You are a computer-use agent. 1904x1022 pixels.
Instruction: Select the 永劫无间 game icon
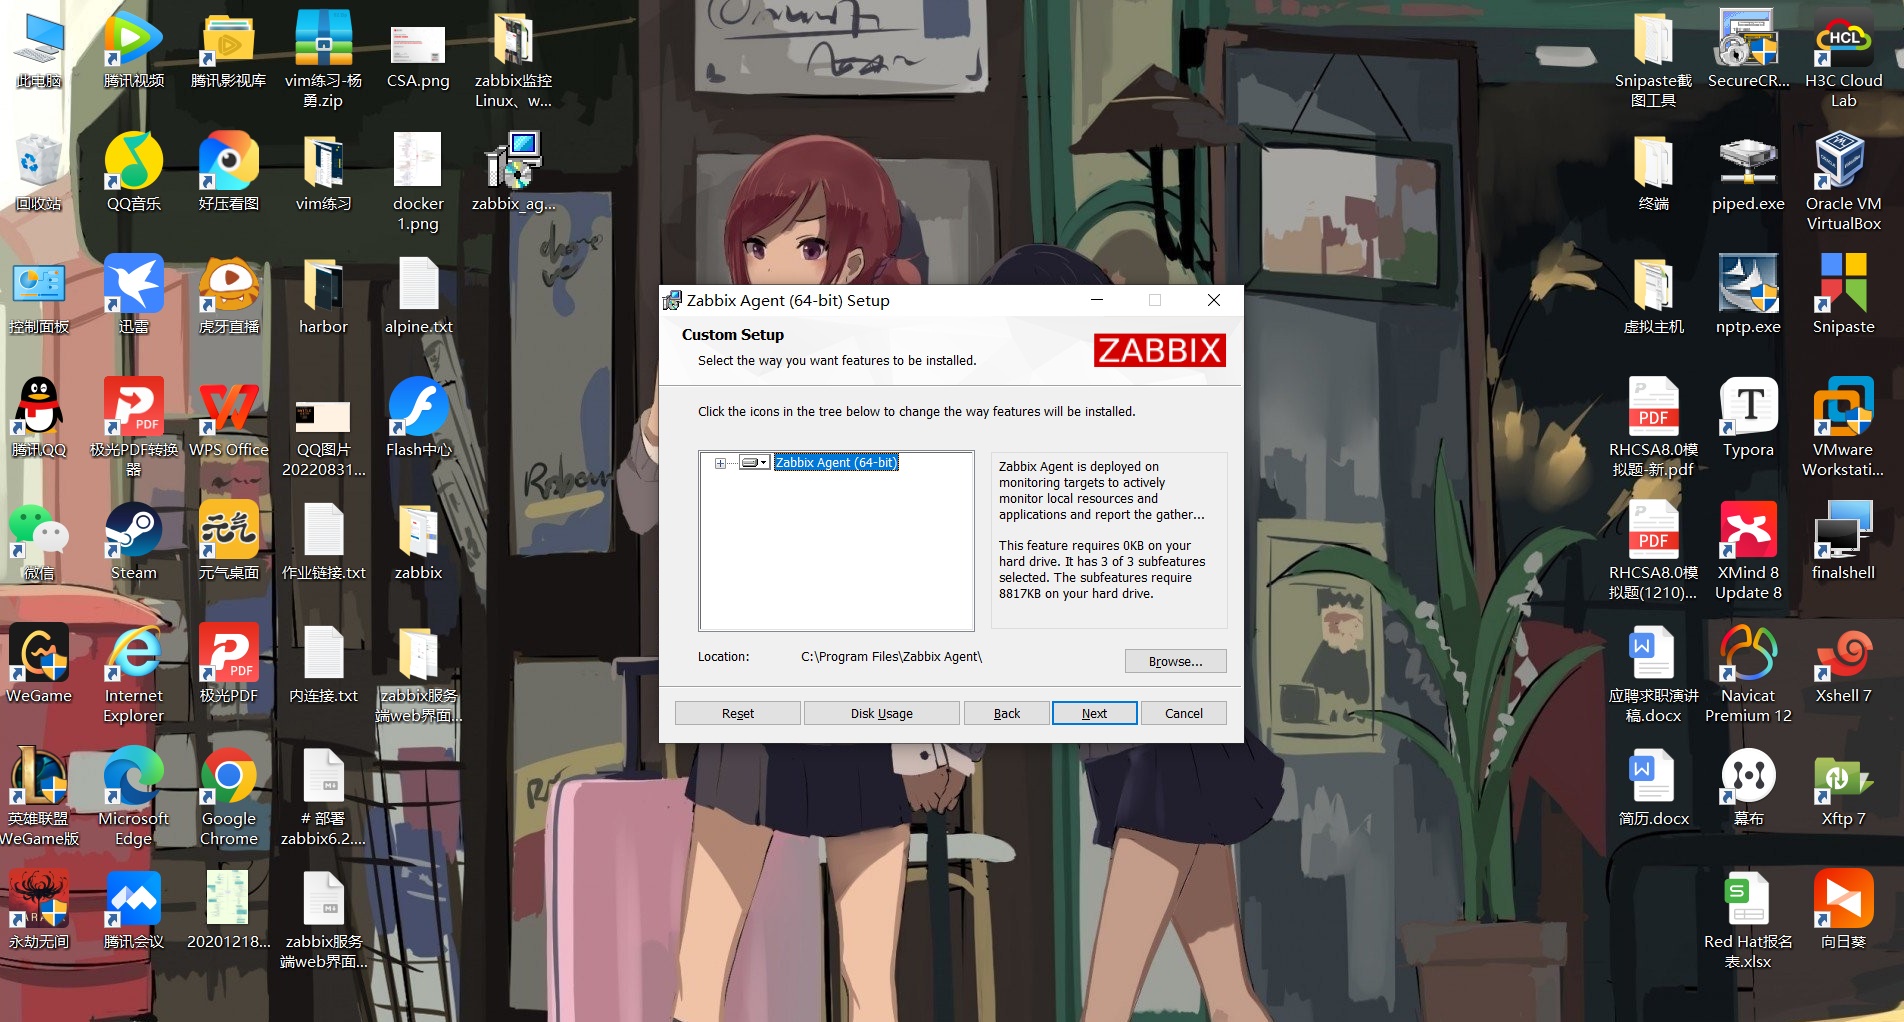click(39, 910)
